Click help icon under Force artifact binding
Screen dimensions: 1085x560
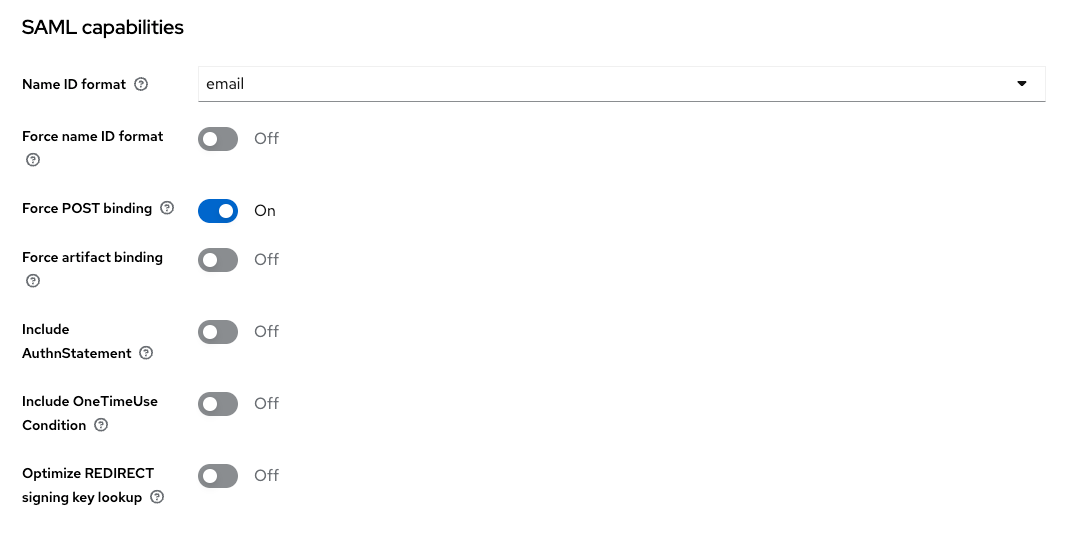(32, 281)
